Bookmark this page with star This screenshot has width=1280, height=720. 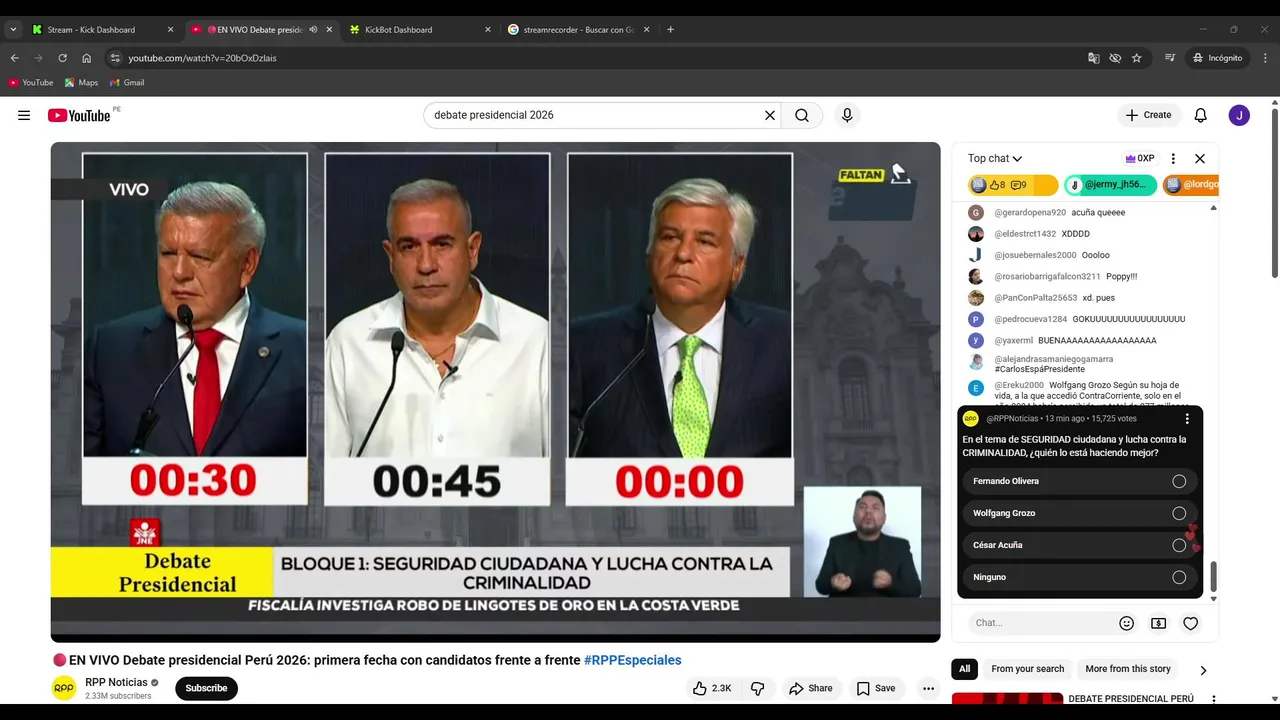coord(1137,58)
